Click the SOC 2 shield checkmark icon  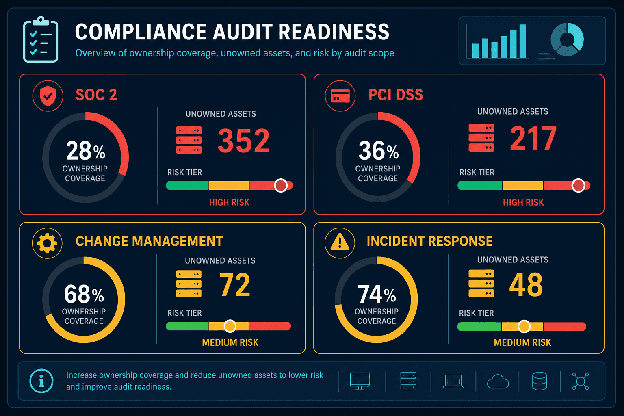48,96
